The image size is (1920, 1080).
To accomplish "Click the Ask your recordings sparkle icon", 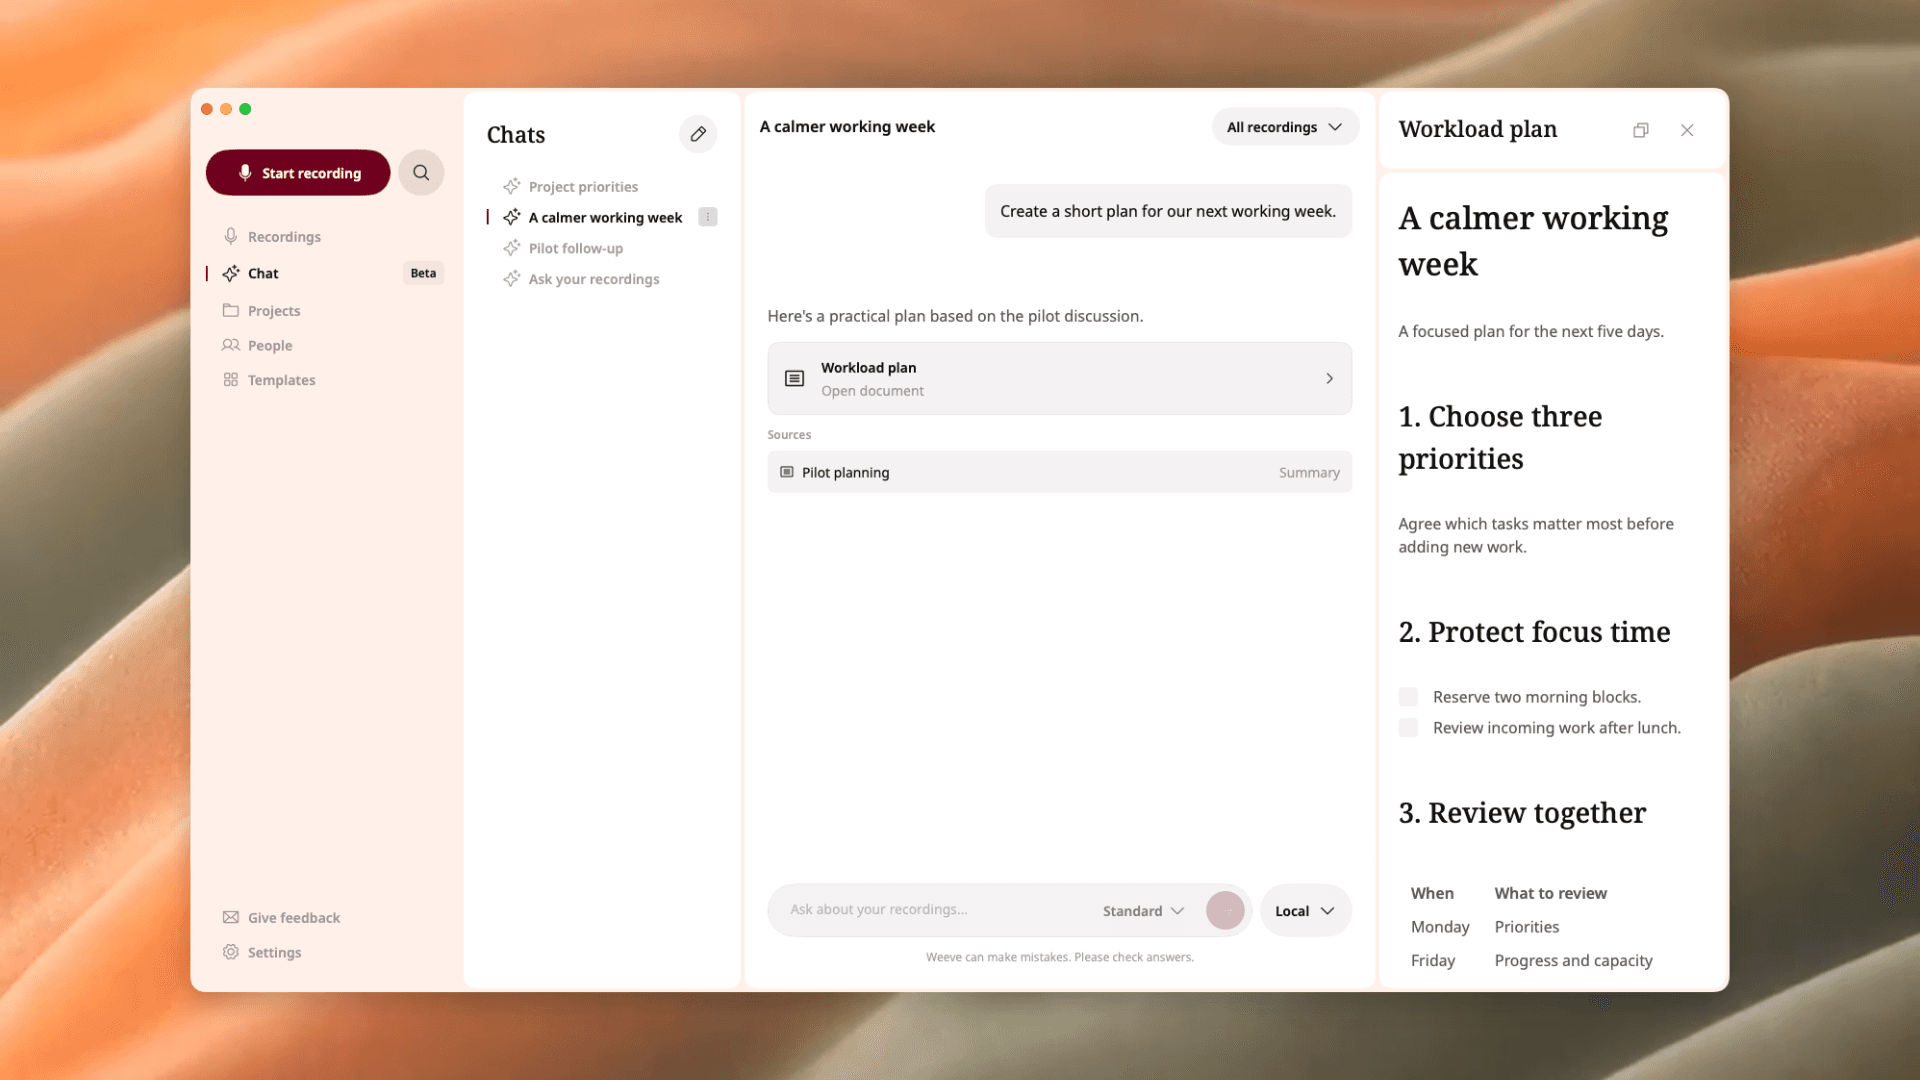I will pyautogui.click(x=512, y=279).
